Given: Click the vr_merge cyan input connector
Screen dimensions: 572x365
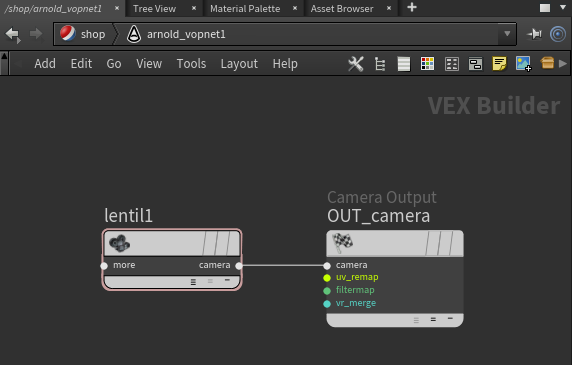Looking at the screenshot, I should click(327, 304).
